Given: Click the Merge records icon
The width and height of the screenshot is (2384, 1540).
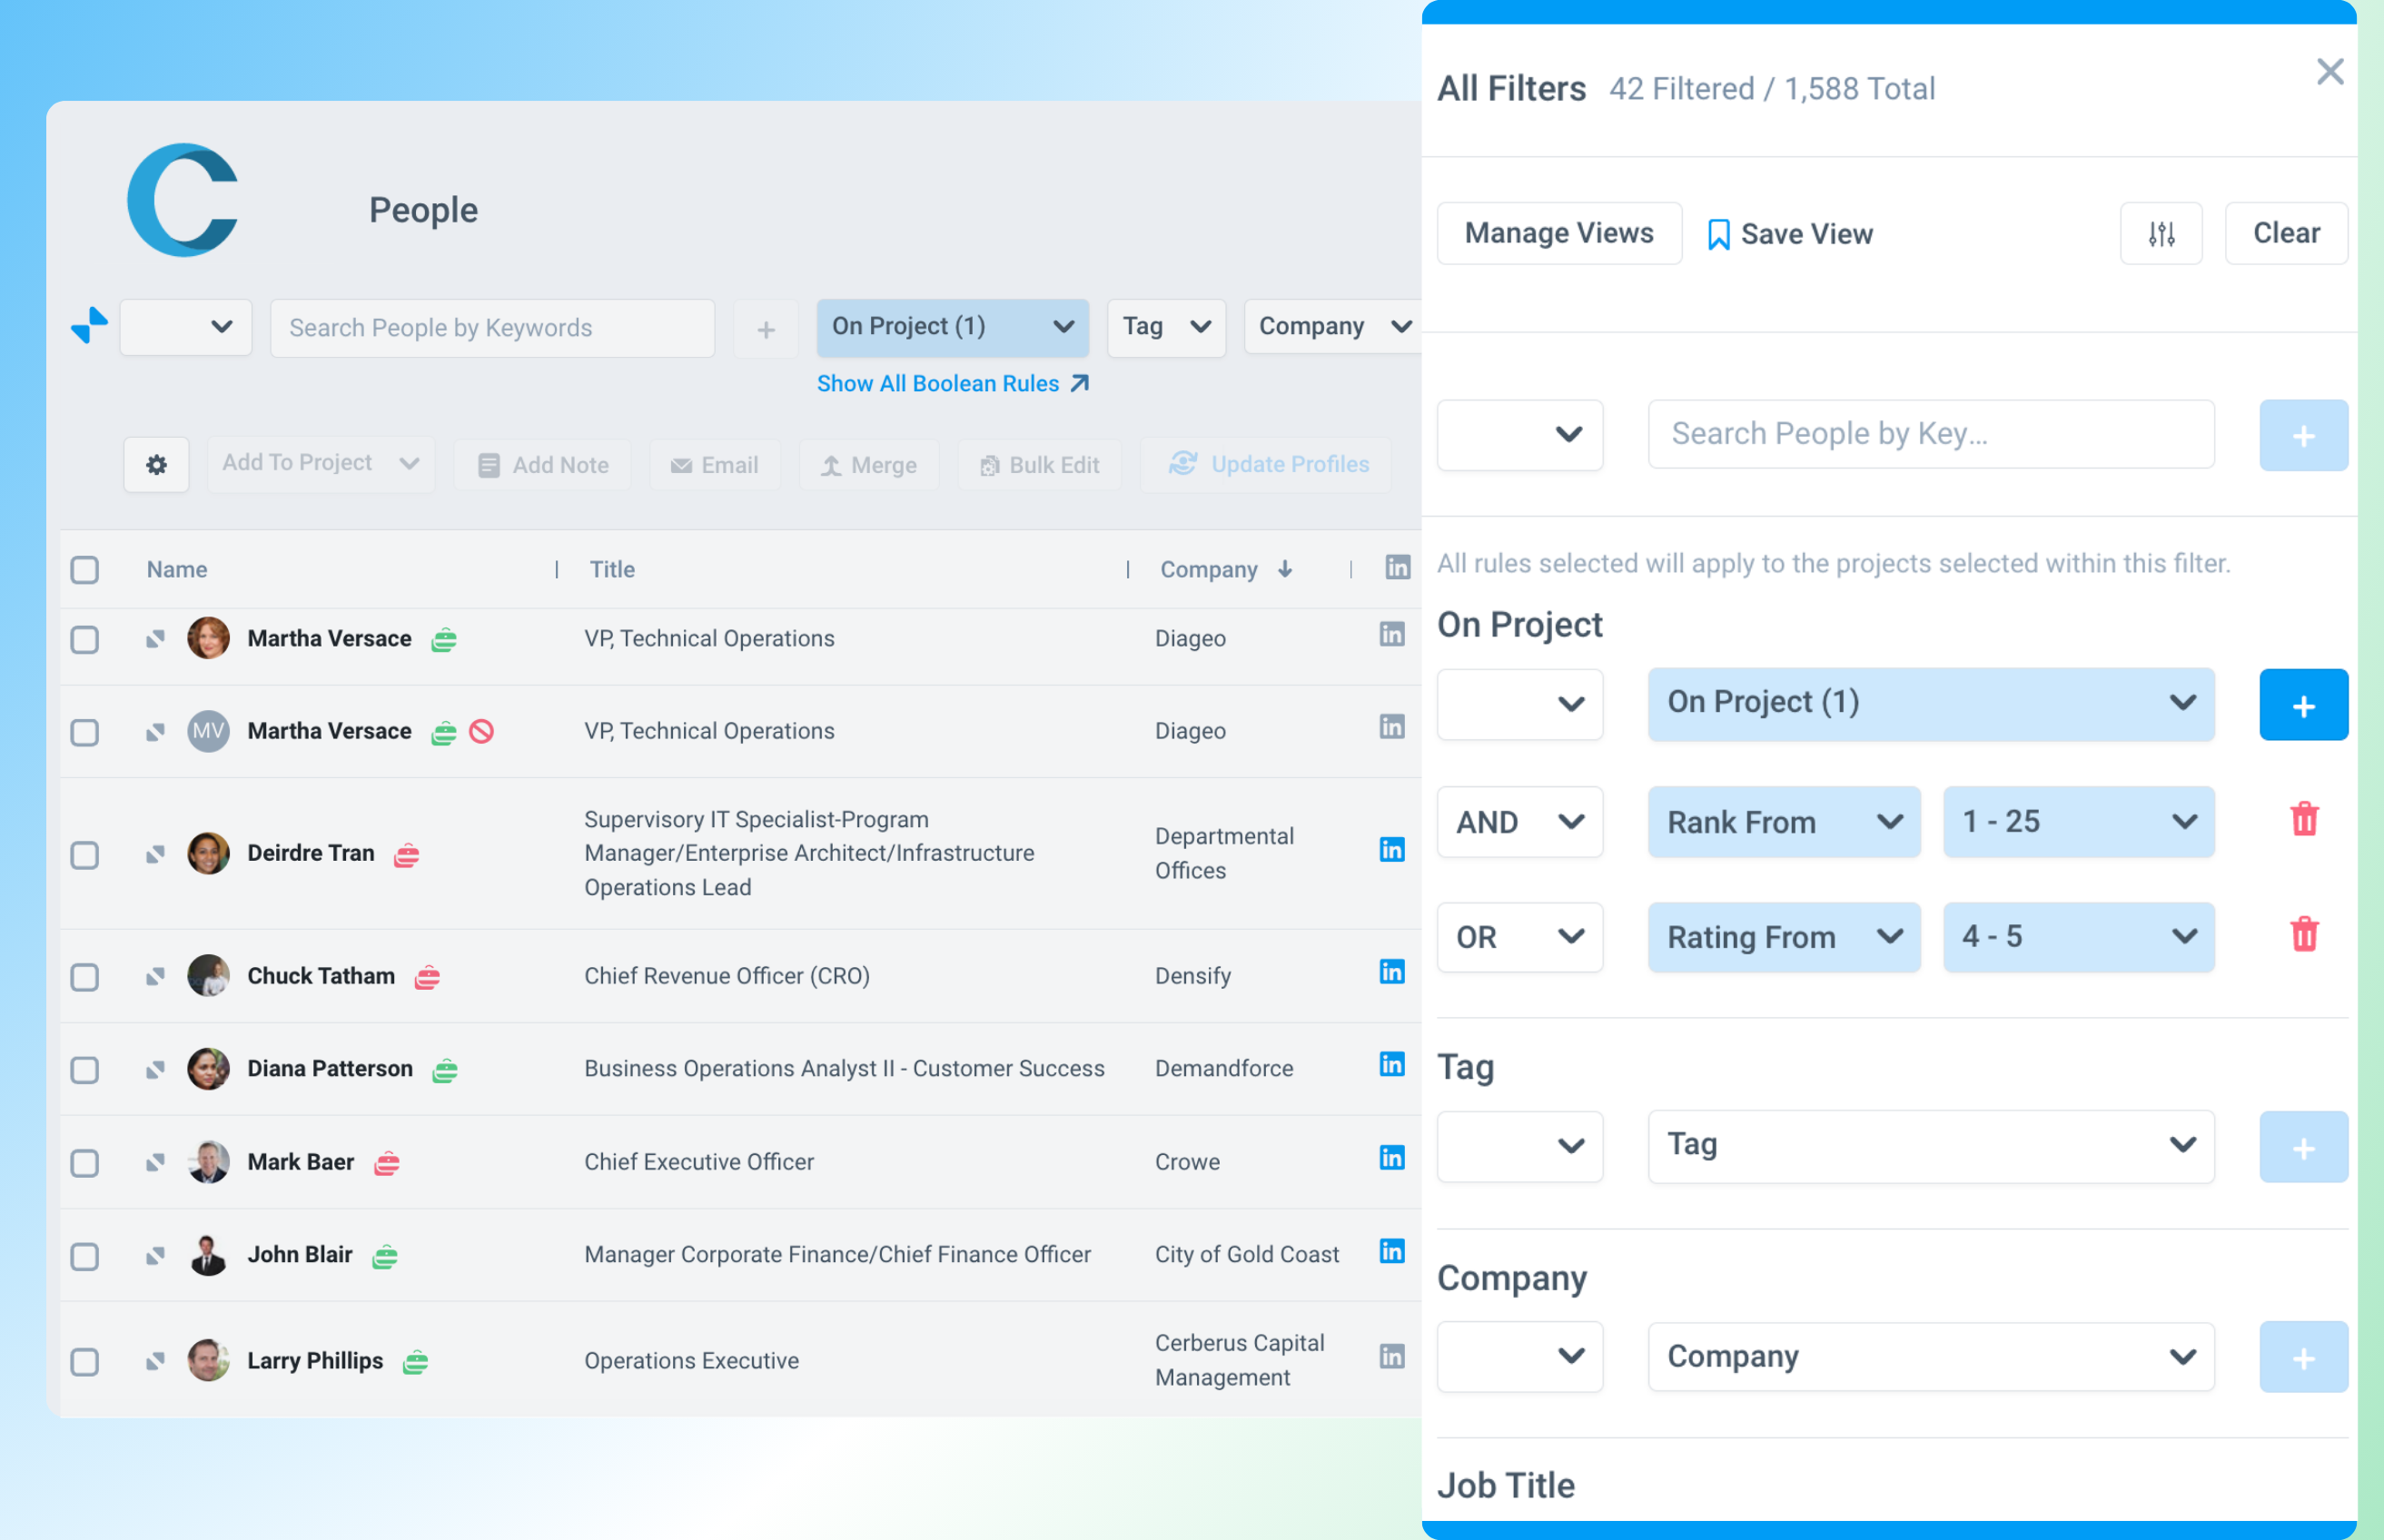Looking at the screenshot, I should pos(832,464).
